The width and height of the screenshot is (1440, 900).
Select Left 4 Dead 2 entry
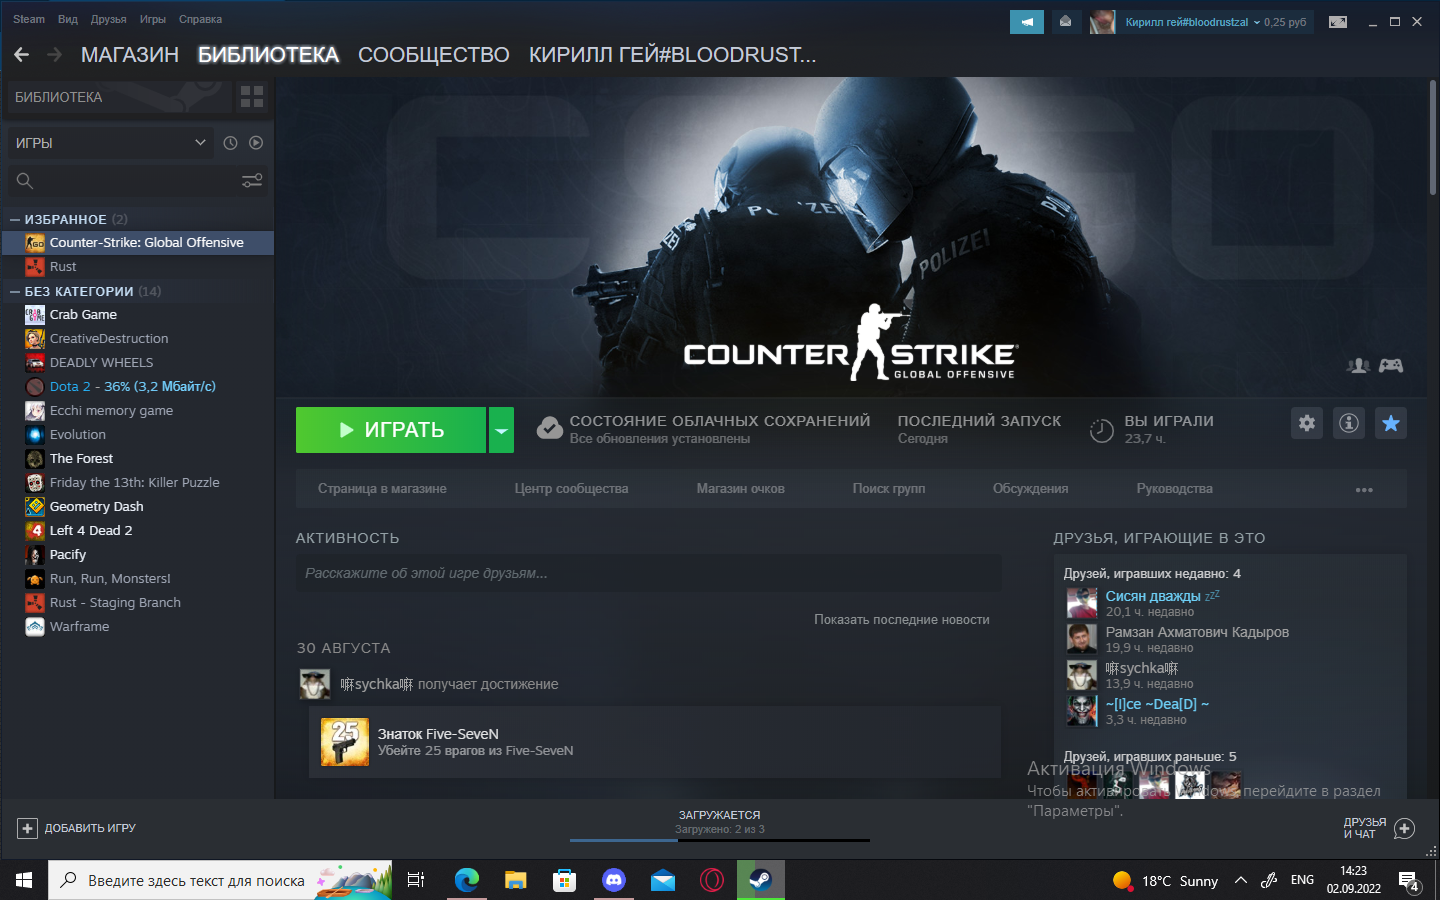137,531
